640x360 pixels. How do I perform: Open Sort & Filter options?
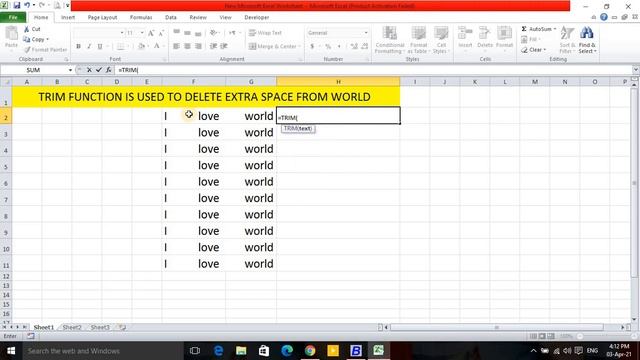point(567,40)
